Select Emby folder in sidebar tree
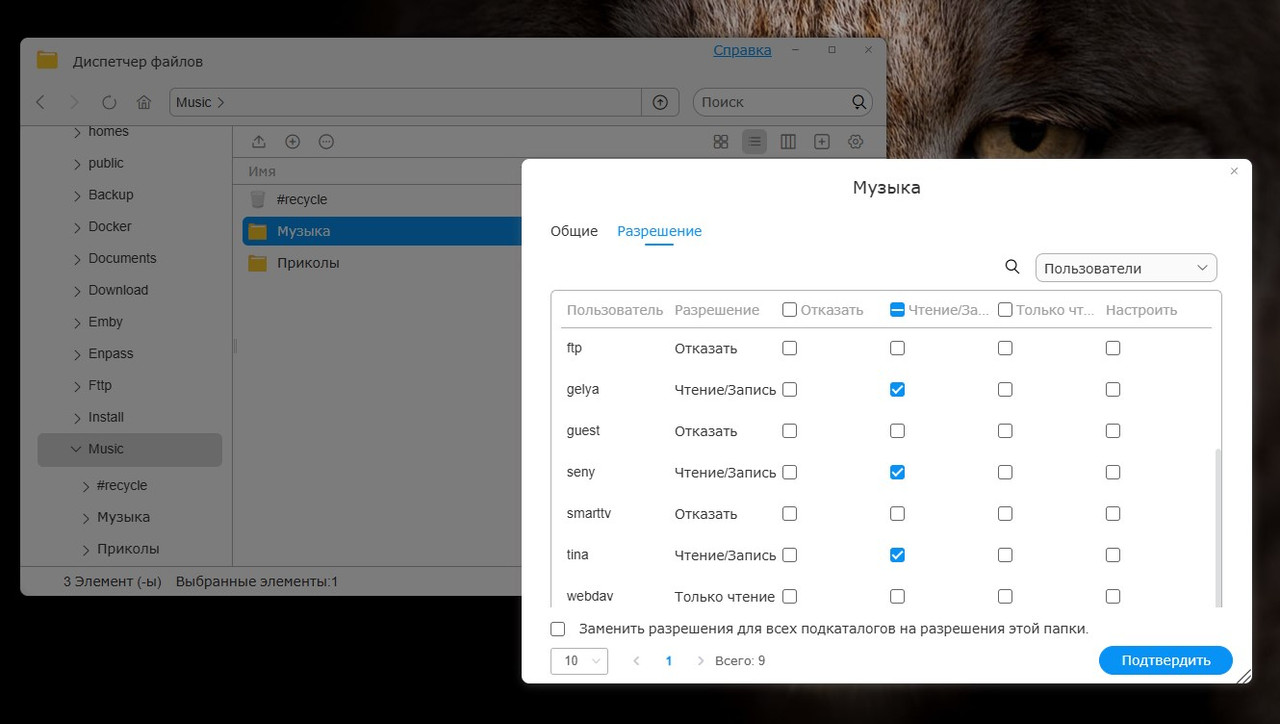The height and width of the screenshot is (724, 1280). [x=105, y=322]
